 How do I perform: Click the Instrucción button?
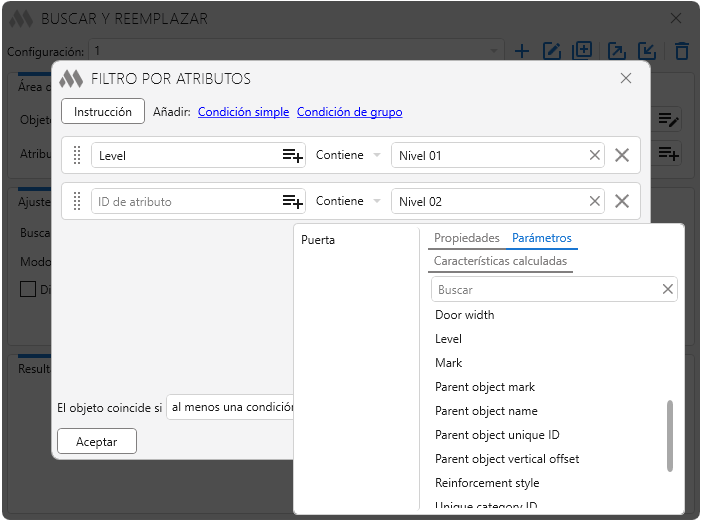coord(103,111)
